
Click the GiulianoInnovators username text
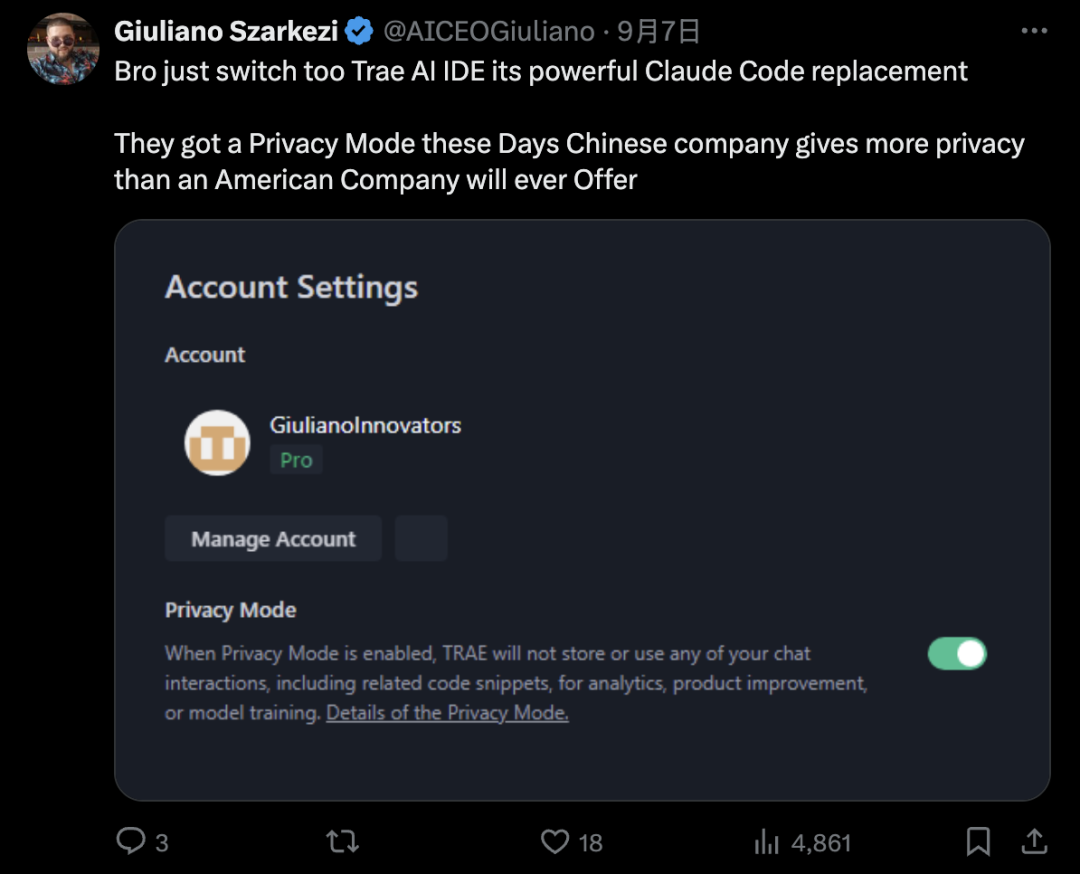(365, 425)
